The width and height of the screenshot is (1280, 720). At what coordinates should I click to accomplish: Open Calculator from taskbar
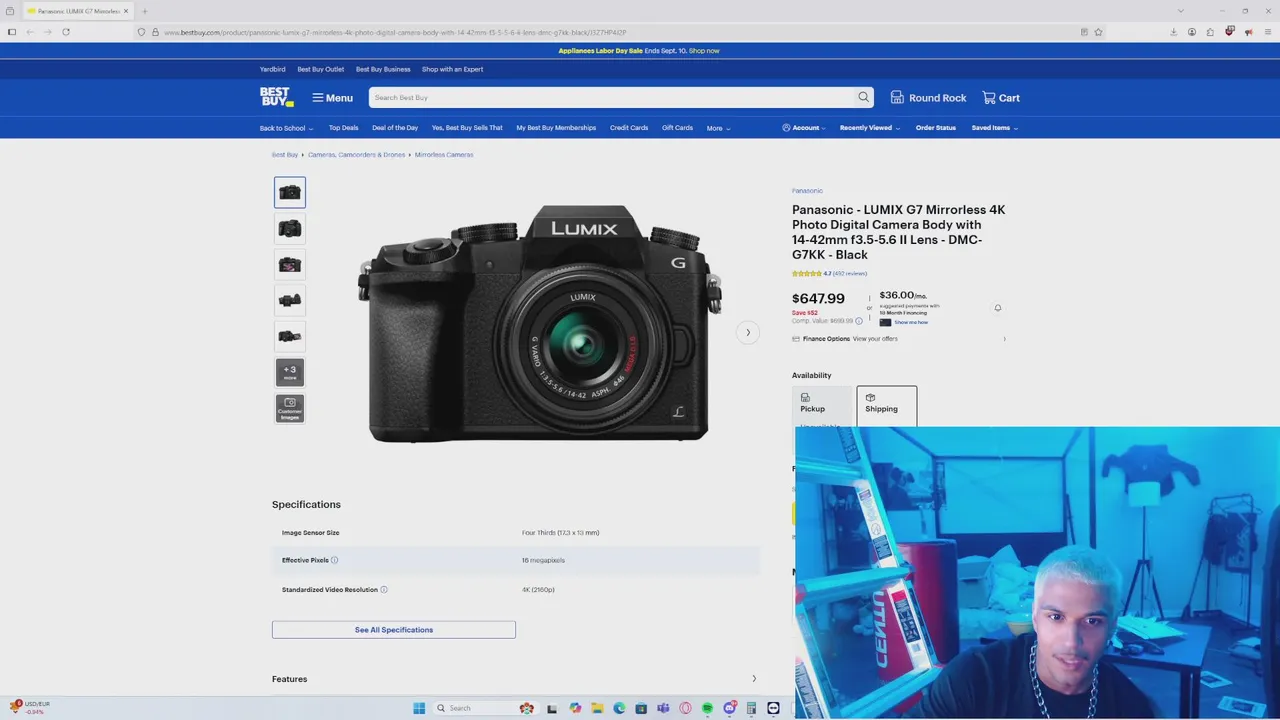[x=751, y=708]
